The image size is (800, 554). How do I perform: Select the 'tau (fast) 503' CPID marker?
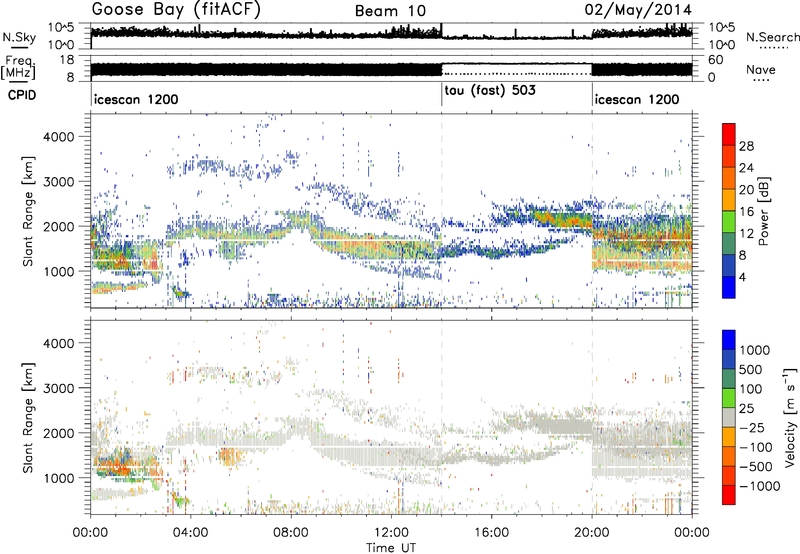490,91
